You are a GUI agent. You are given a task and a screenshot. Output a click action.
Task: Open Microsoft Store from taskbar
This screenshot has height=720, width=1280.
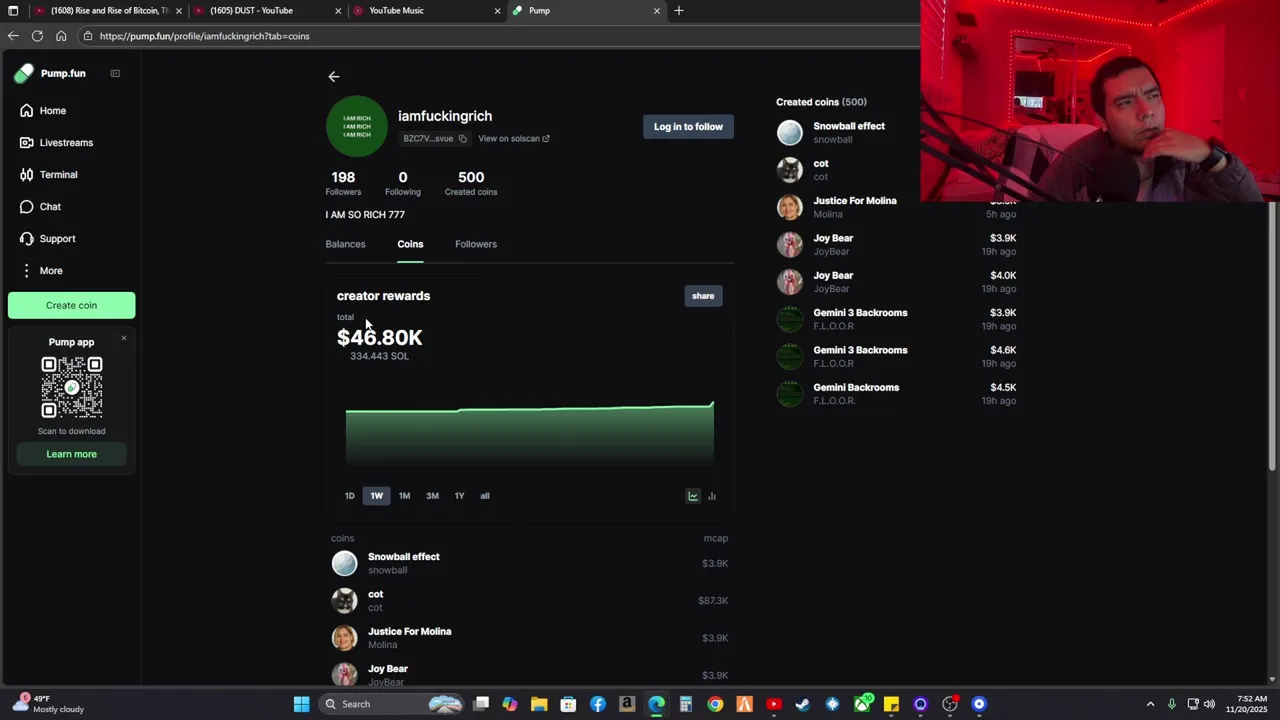568,704
